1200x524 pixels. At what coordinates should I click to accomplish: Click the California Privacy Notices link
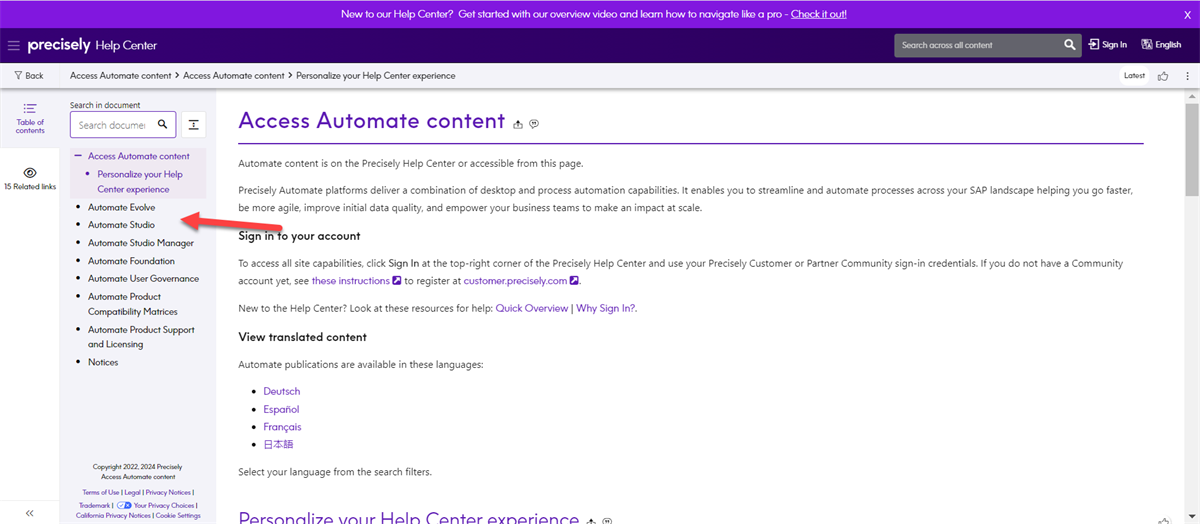click(113, 515)
